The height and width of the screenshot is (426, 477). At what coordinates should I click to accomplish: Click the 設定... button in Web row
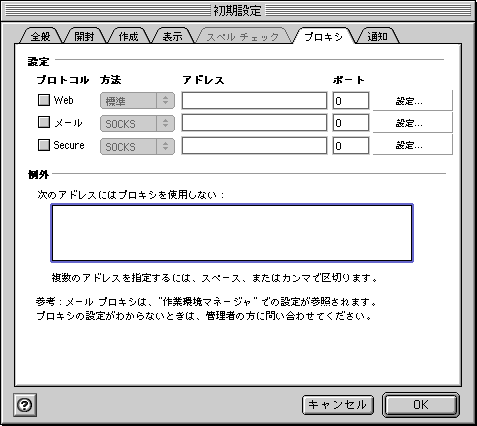(412, 101)
